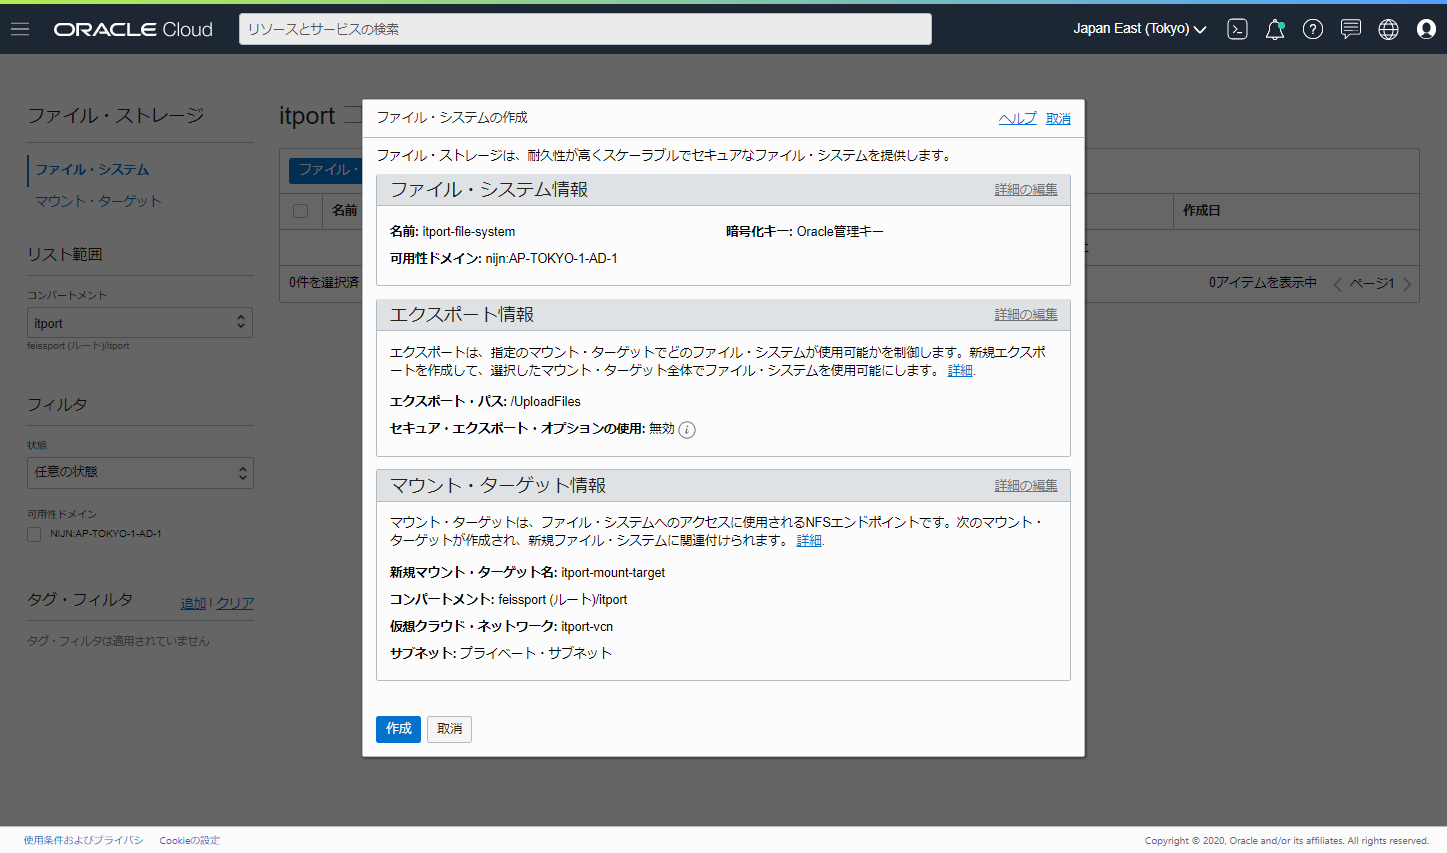Click the 0アイテムを表示中 status text
This screenshot has height=853, width=1447.
click(1263, 283)
